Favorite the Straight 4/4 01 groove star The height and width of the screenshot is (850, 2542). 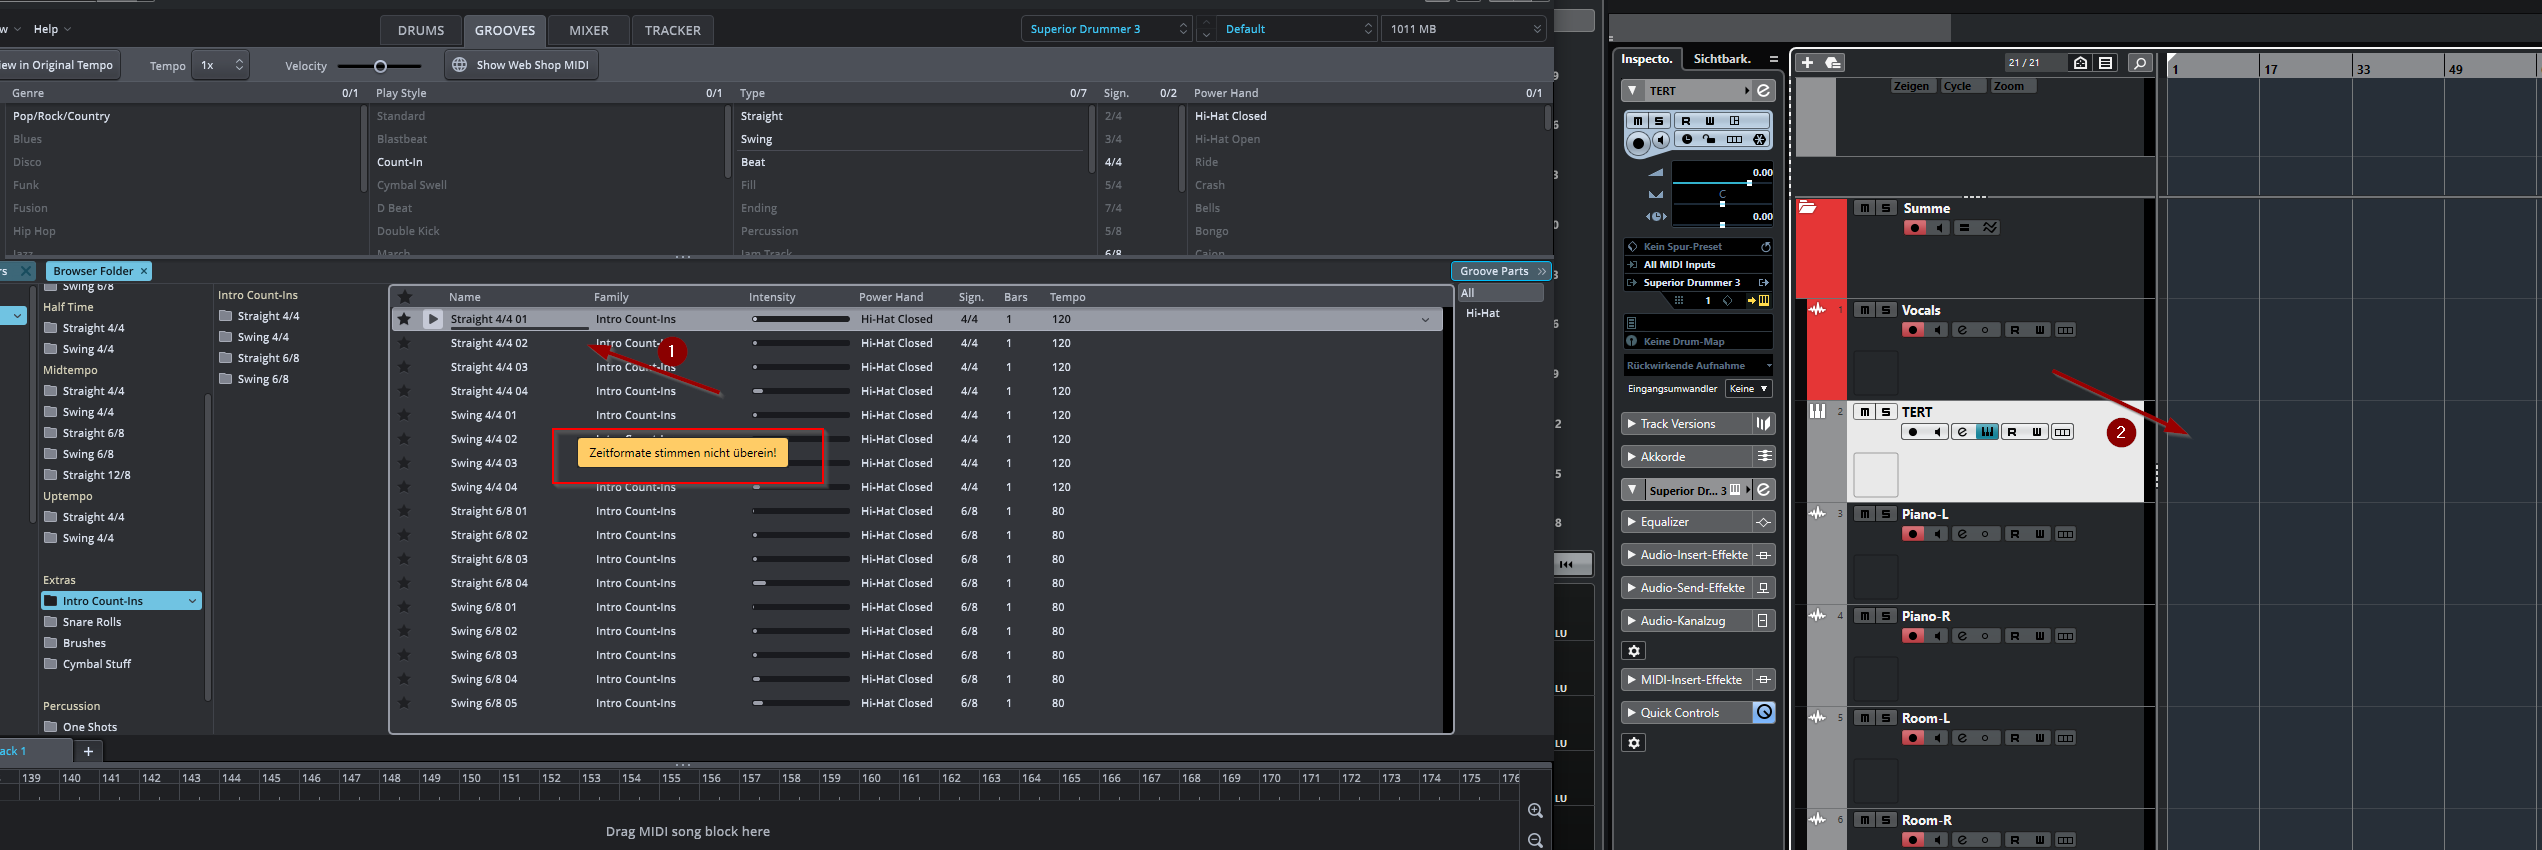tap(404, 319)
